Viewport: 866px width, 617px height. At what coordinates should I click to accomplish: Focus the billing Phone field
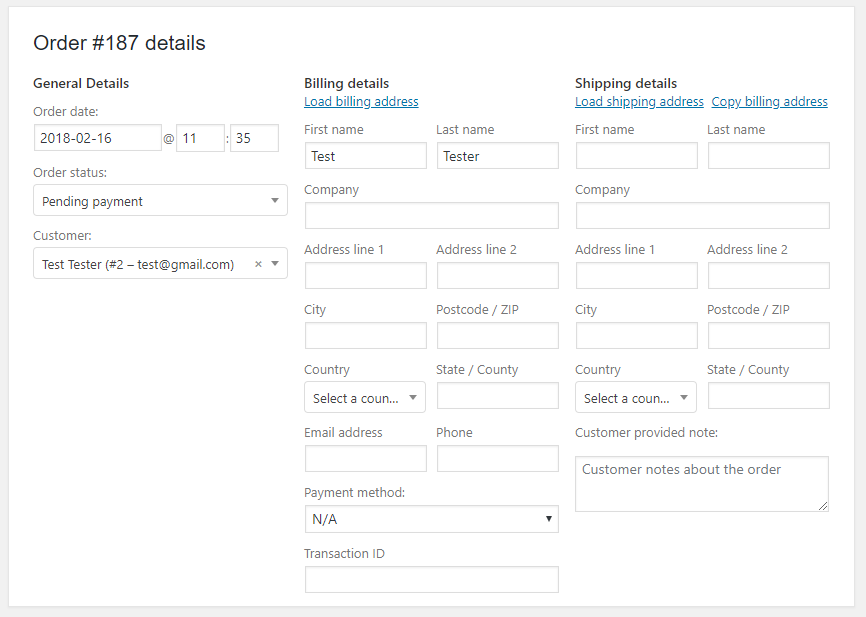pos(497,459)
